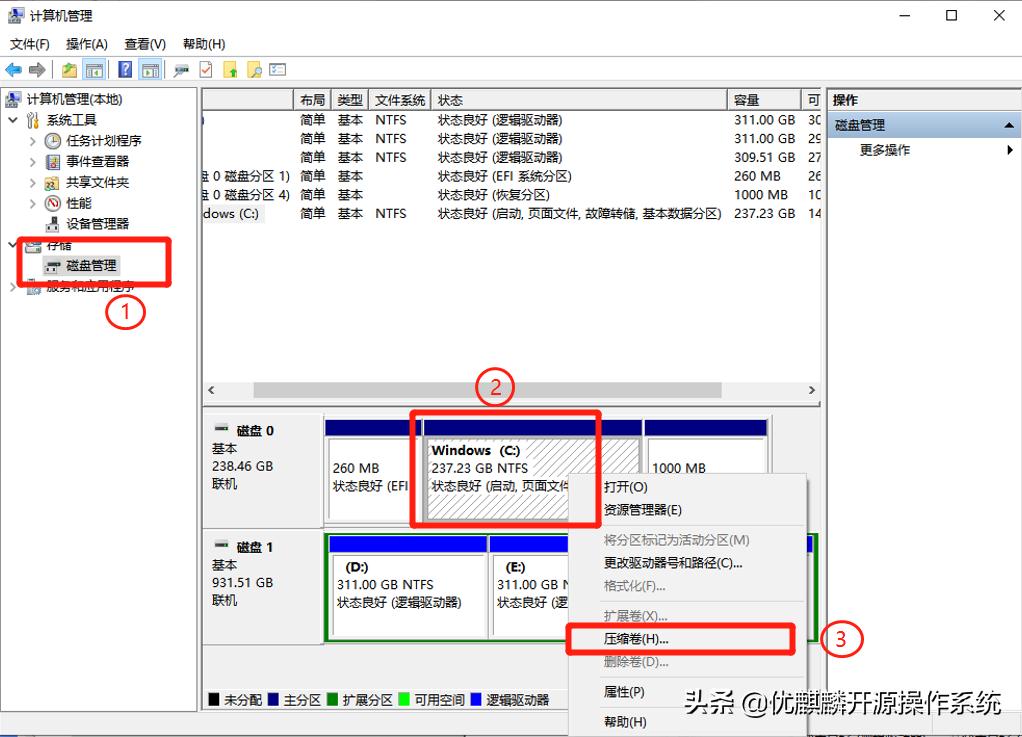This screenshot has width=1022, height=737.
Task: Open the 操作(A) menu
Action: [86, 43]
